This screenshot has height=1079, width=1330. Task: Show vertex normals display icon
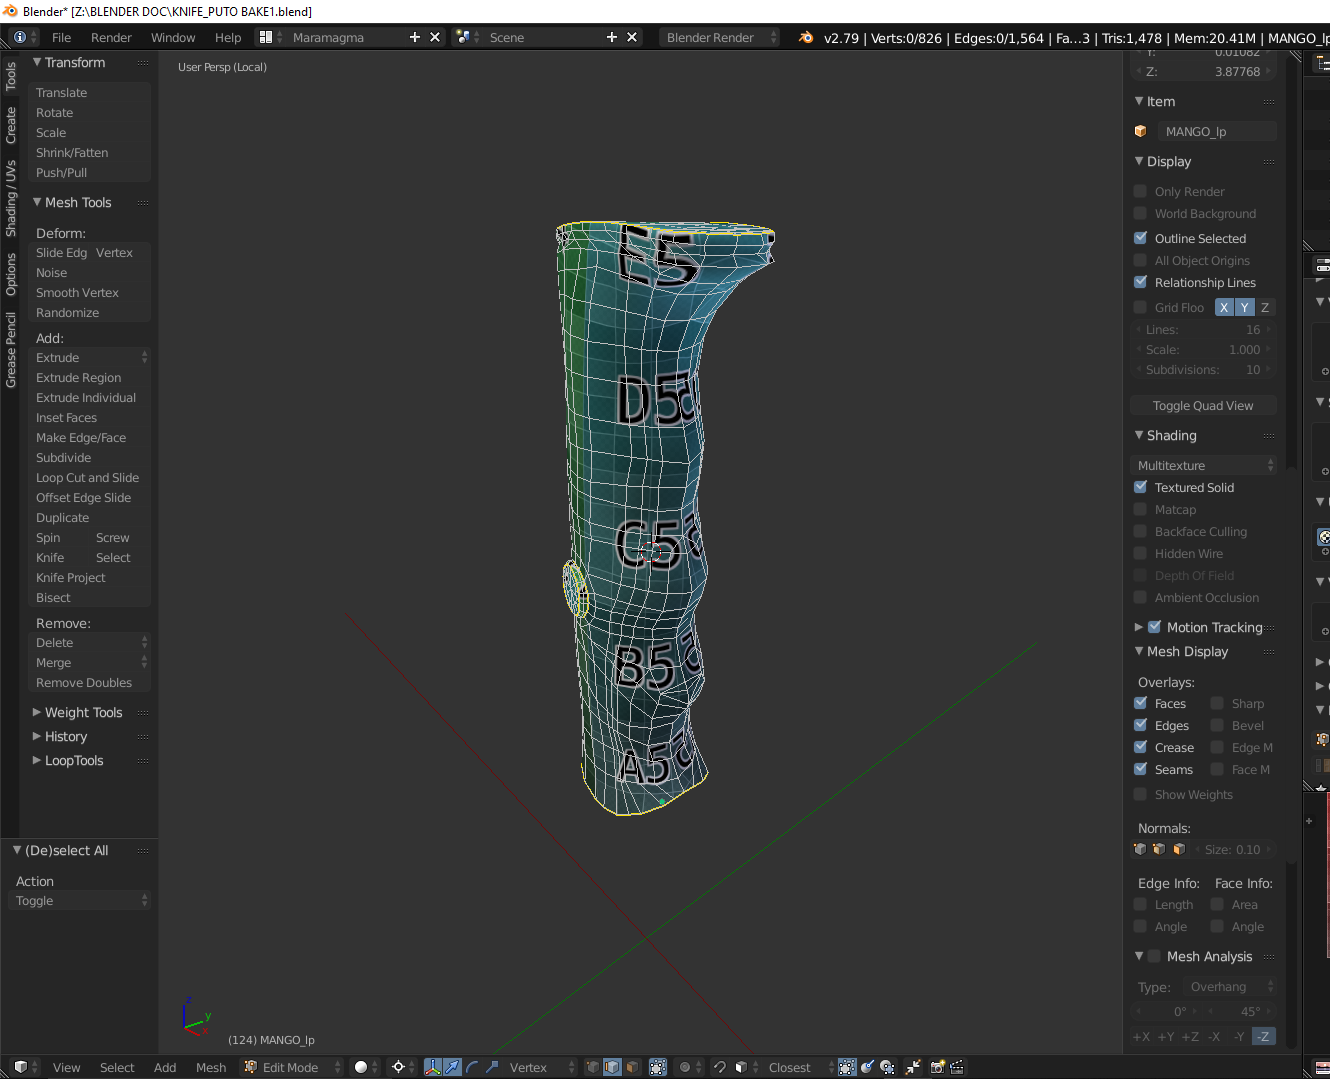(x=1140, y=849)
